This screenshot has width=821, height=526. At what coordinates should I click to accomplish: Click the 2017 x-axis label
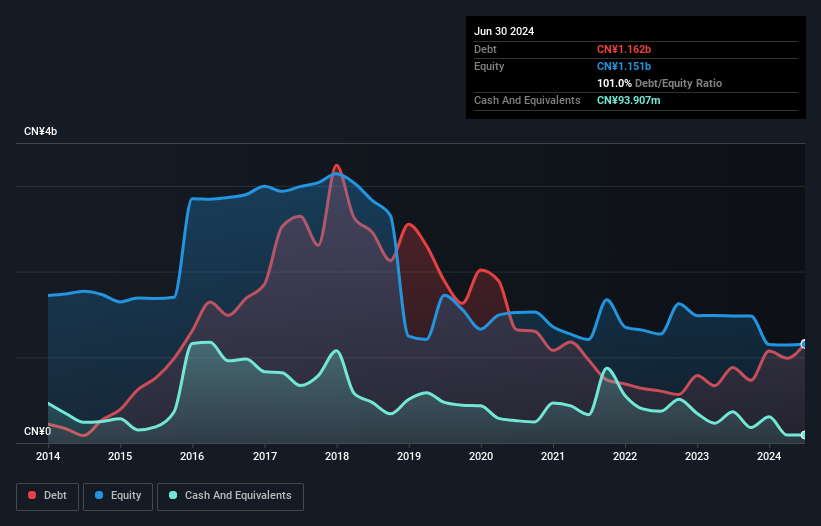pos(265,456)
